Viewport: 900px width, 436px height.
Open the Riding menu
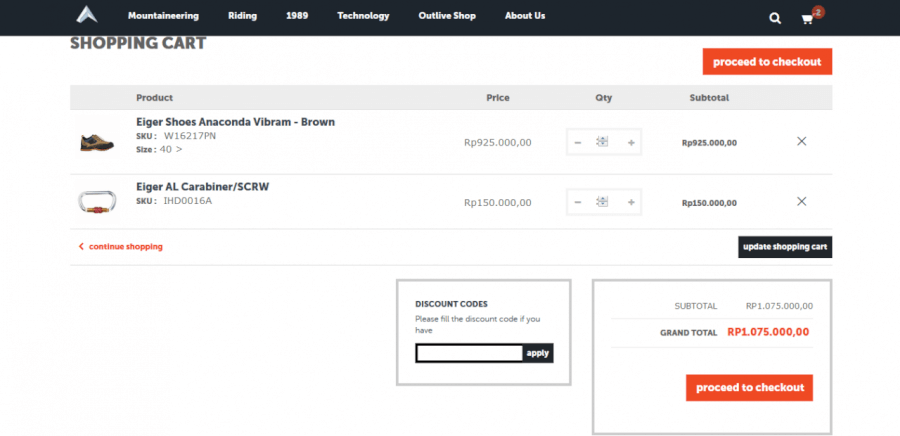tap(242, 16)
